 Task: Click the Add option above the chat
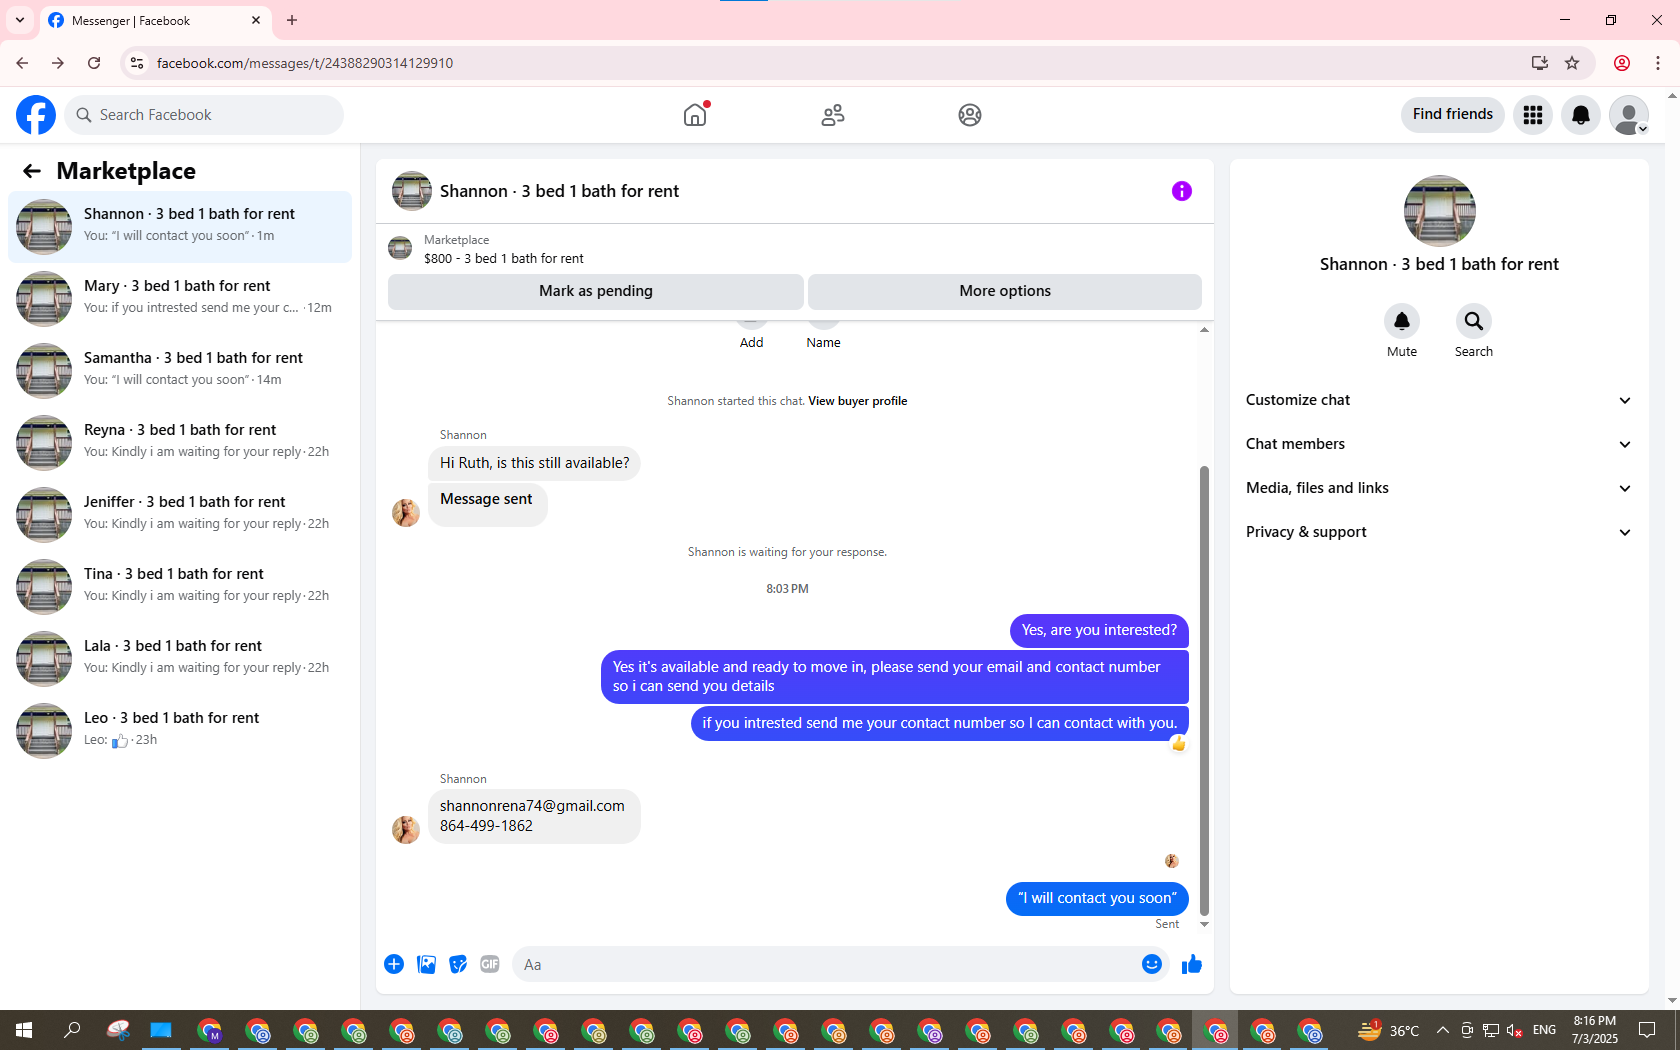click(x=751, y=342)
